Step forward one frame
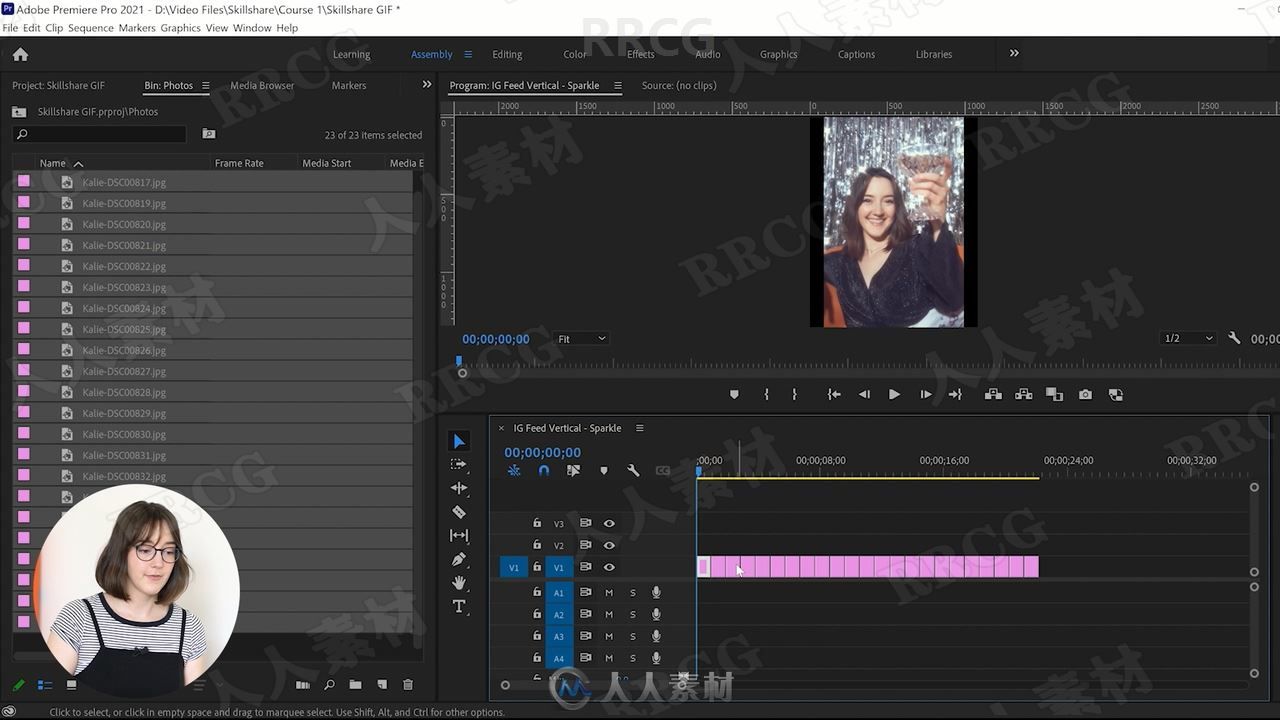Screen dimensions: 1280x720 coord(925,394)
